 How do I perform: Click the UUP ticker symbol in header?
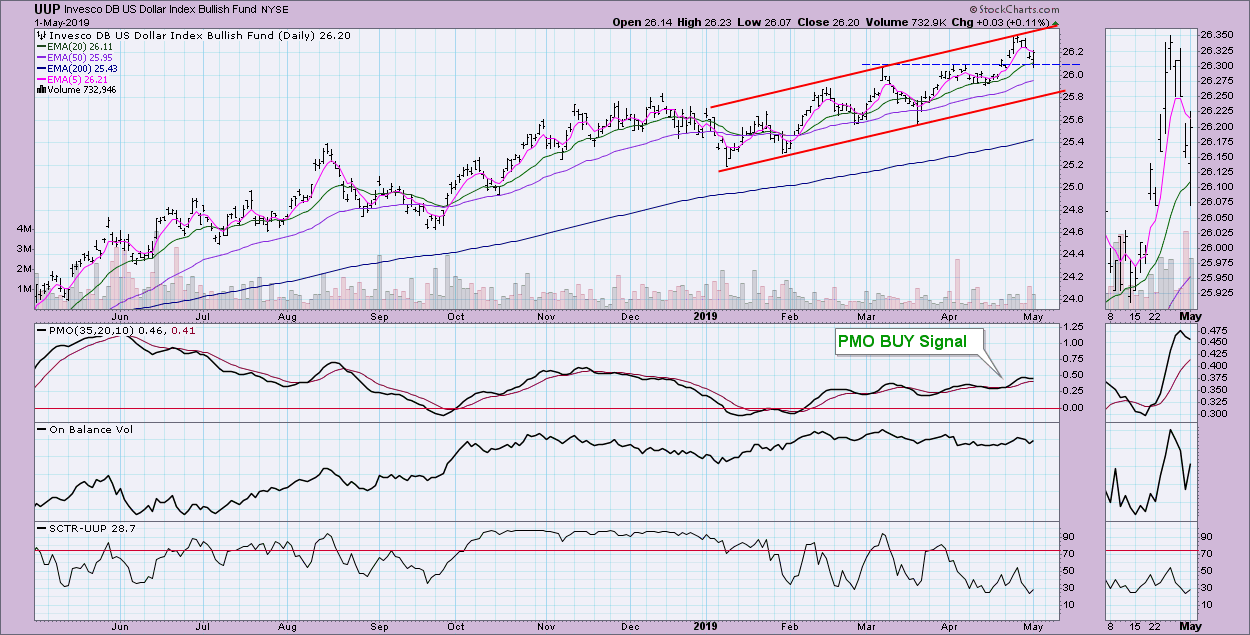pyautogui.click(x=46, y=8)
